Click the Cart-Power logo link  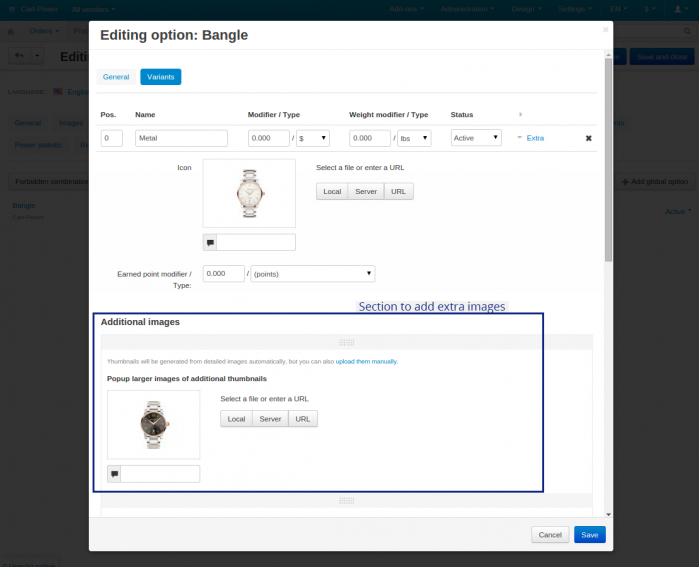pos(34,9)
